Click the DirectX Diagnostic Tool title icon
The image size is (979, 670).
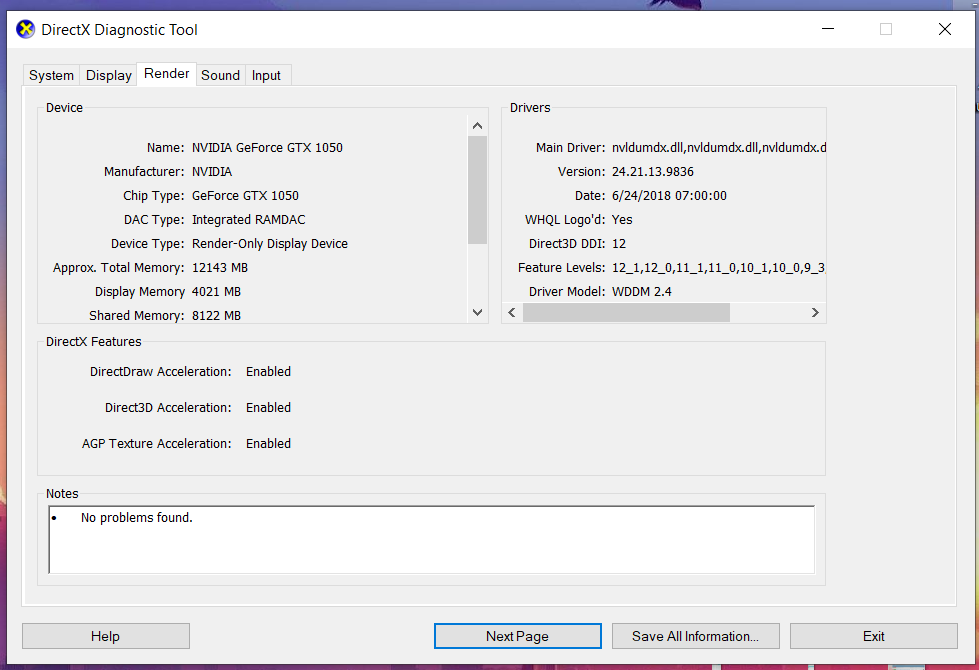[26, 29]
